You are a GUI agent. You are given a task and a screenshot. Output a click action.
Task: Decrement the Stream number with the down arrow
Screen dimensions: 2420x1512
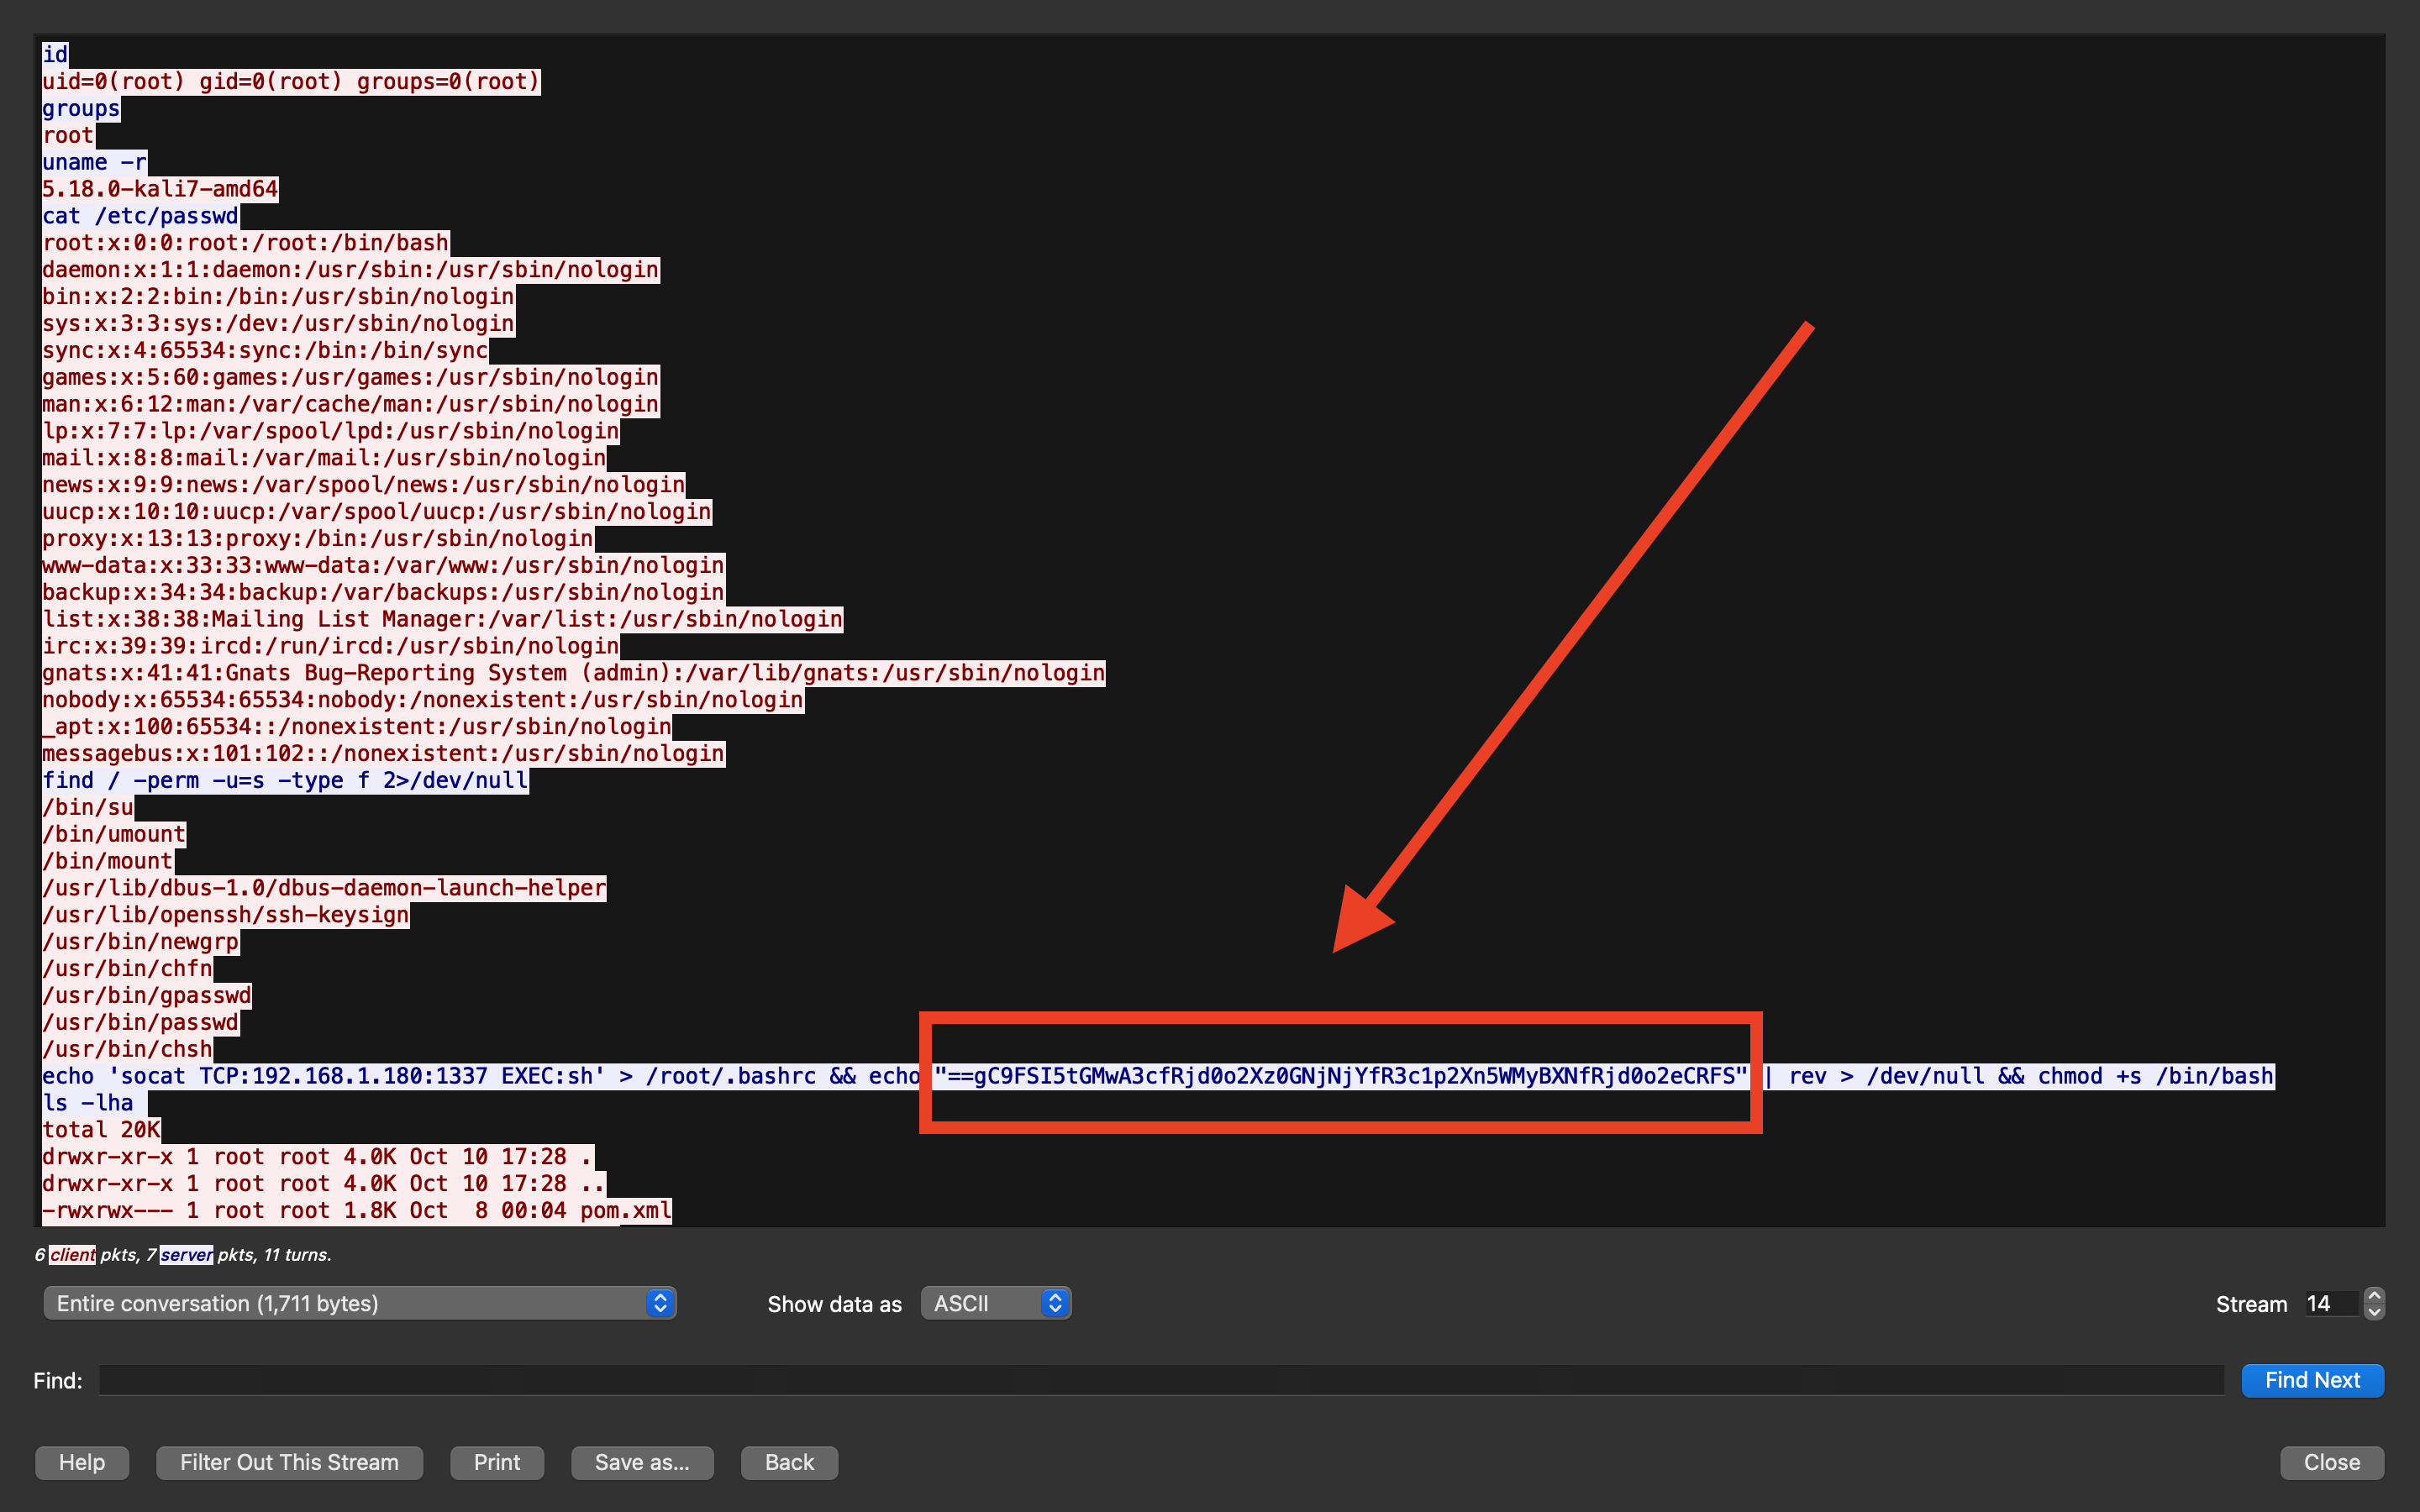[2374, 1311]
